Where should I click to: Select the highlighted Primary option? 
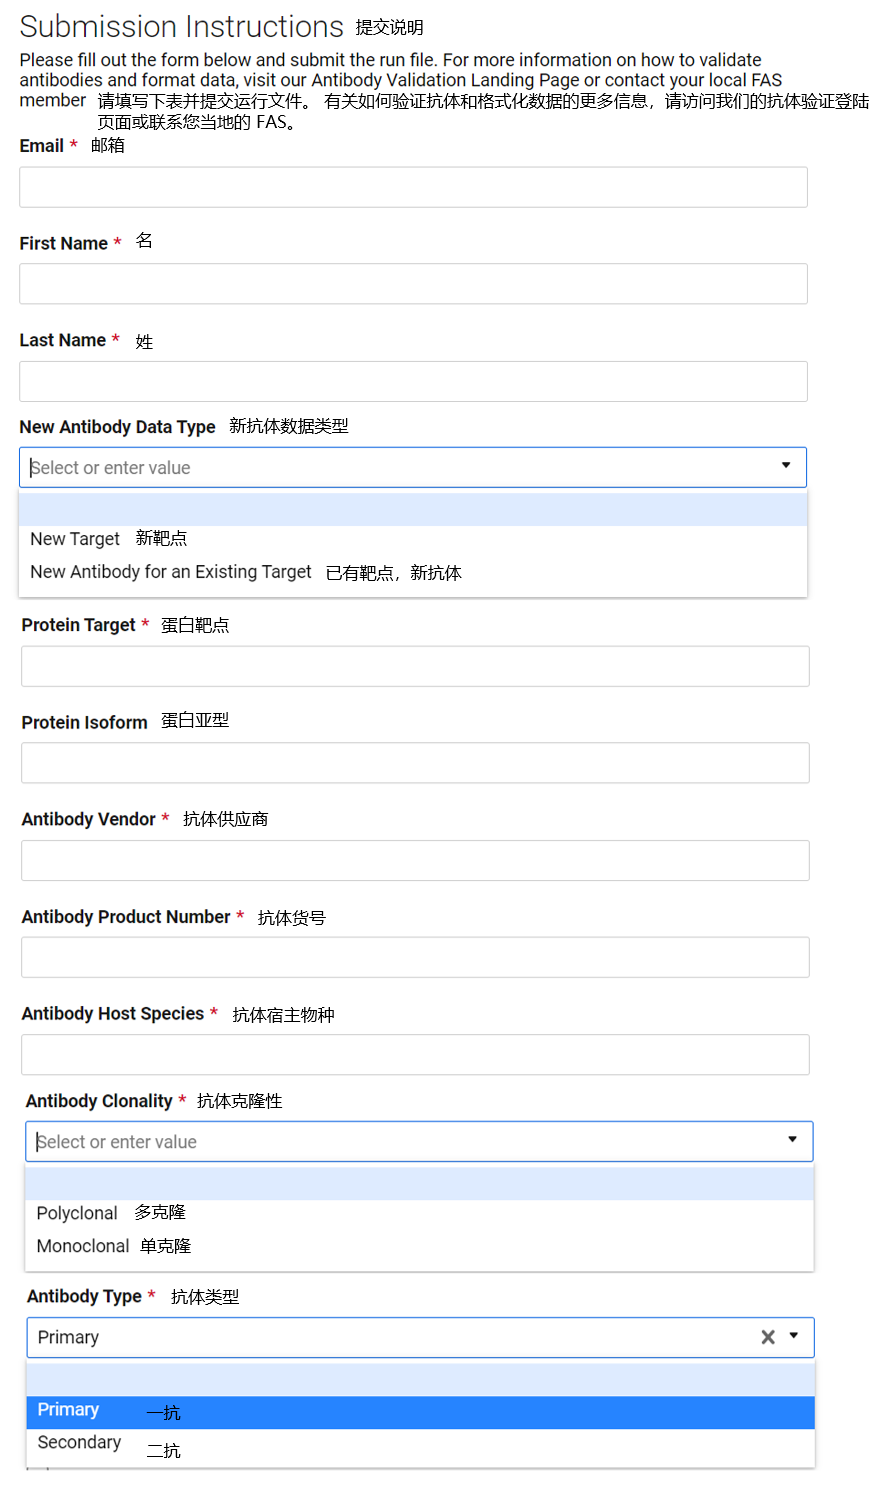(420, 1412)
